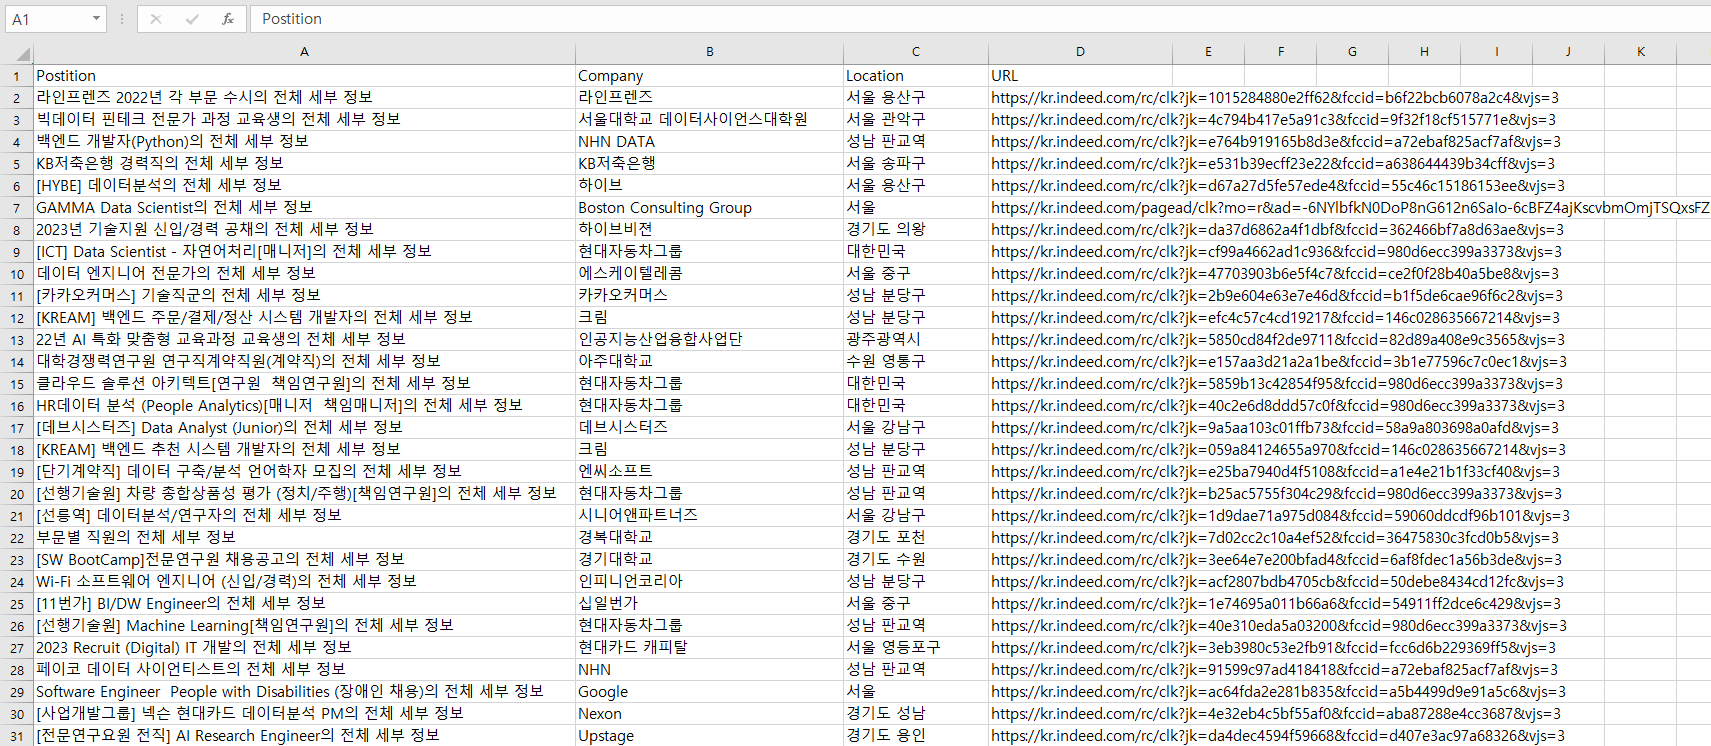The width and height of the screenshot is (1711, 746).
Task: Select the 수원 영통구 location cell
Action: (x=915, y=362)
